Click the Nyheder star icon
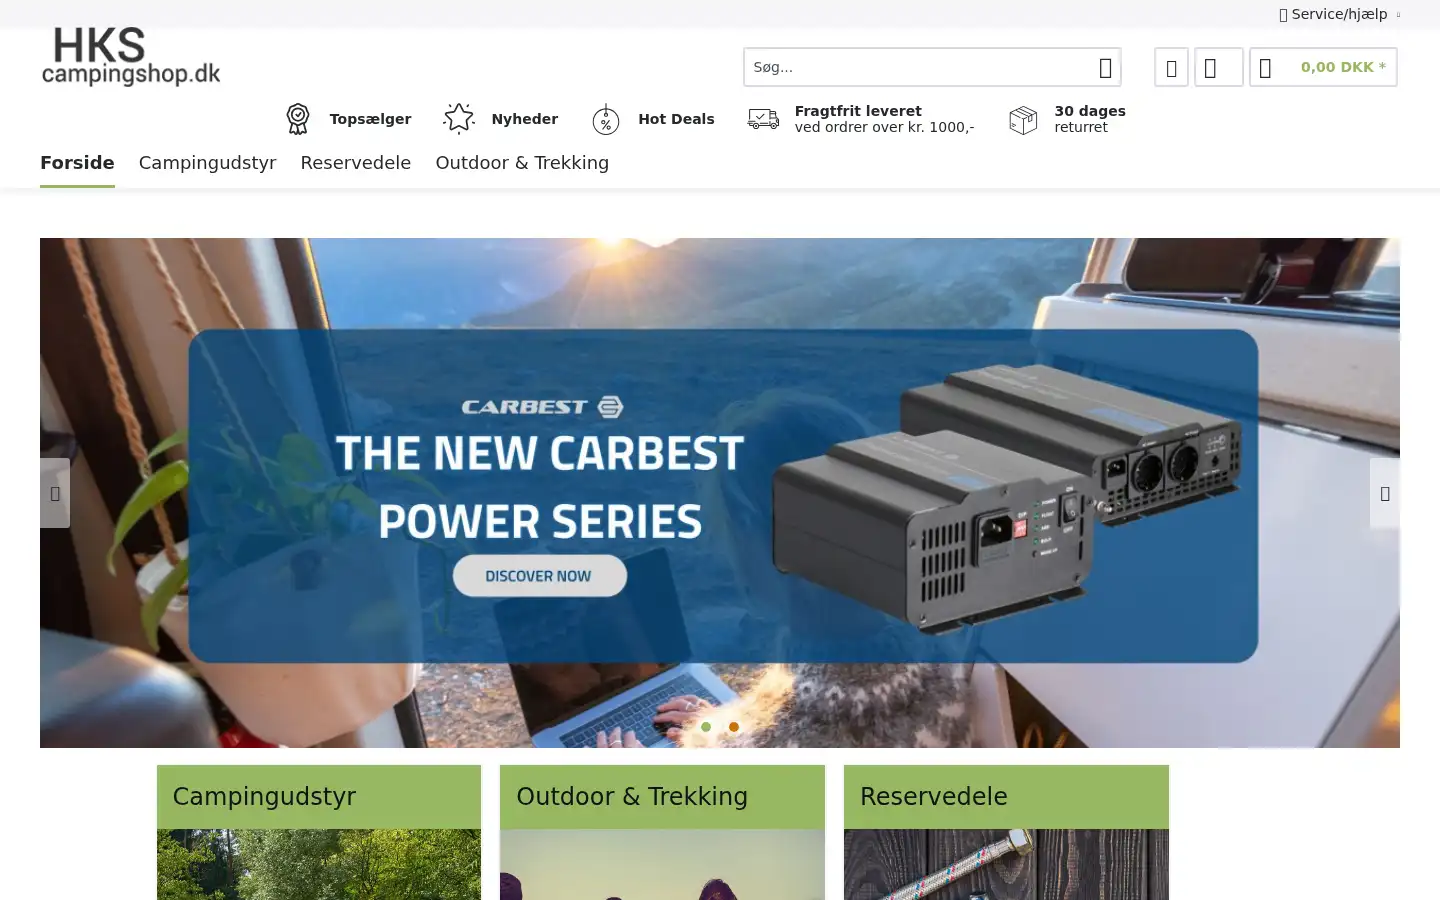1440x900 pixels. click(x=459, y=119)
